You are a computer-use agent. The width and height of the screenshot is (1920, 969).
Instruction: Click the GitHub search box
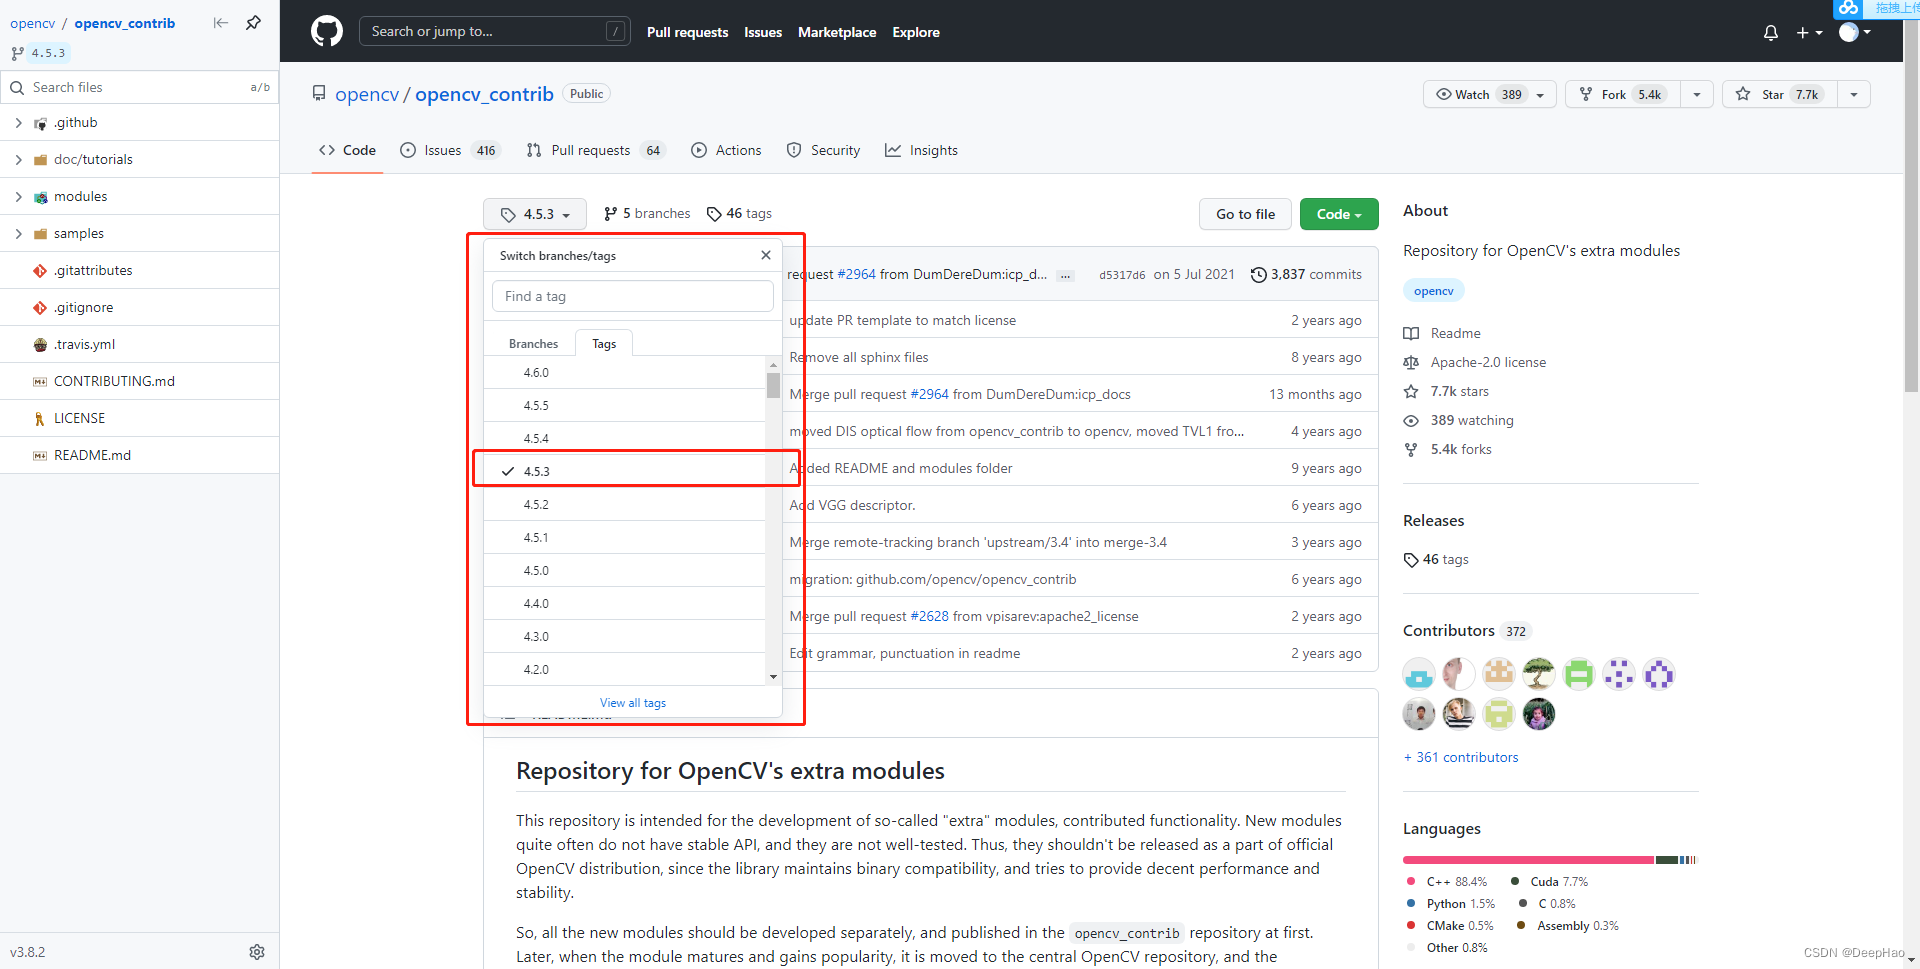[x=494, y=31]
